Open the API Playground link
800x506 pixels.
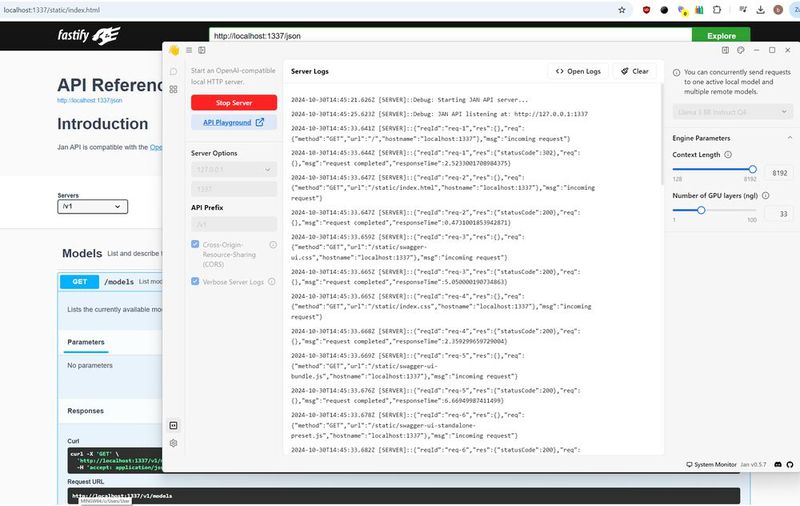(x=234, y=122)
